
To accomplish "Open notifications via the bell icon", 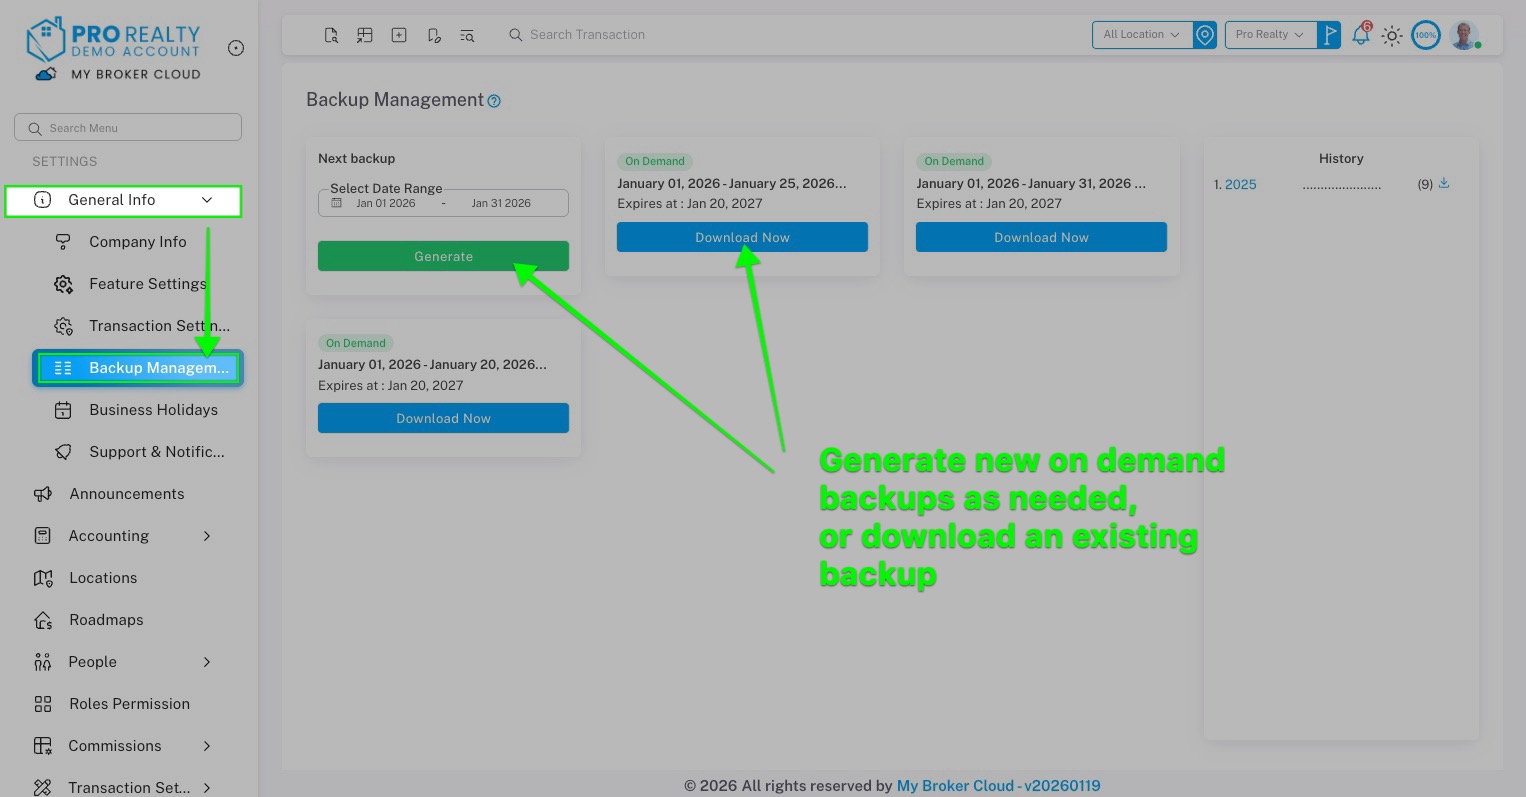I will click(x=1361, y=35).
